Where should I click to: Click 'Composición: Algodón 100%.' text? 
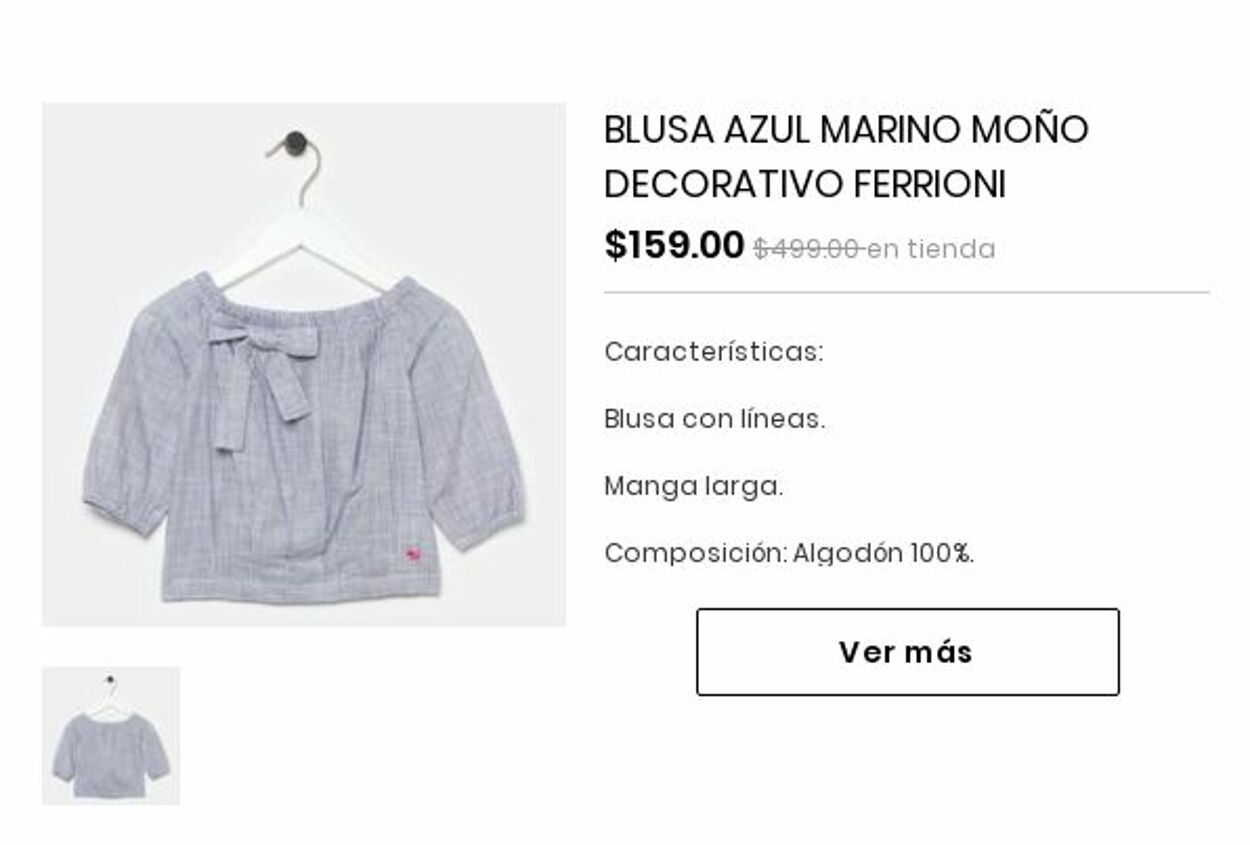(x=790, y=553)
